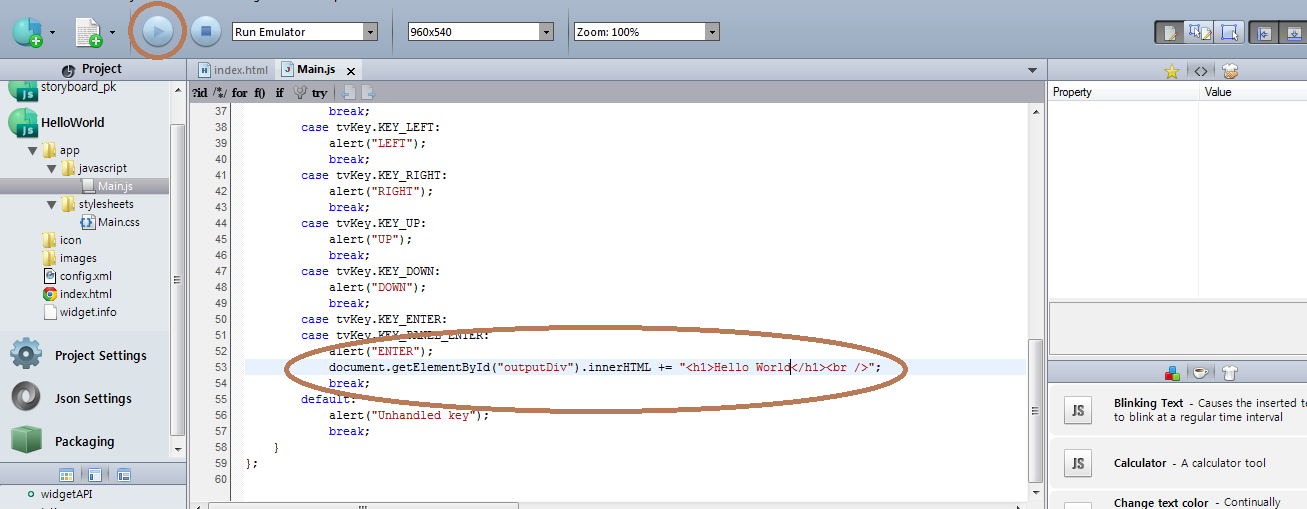Open the shirt tab in the snippets panel
The height and width of the screenshot is (509, 1307).
click(1230, 373)
